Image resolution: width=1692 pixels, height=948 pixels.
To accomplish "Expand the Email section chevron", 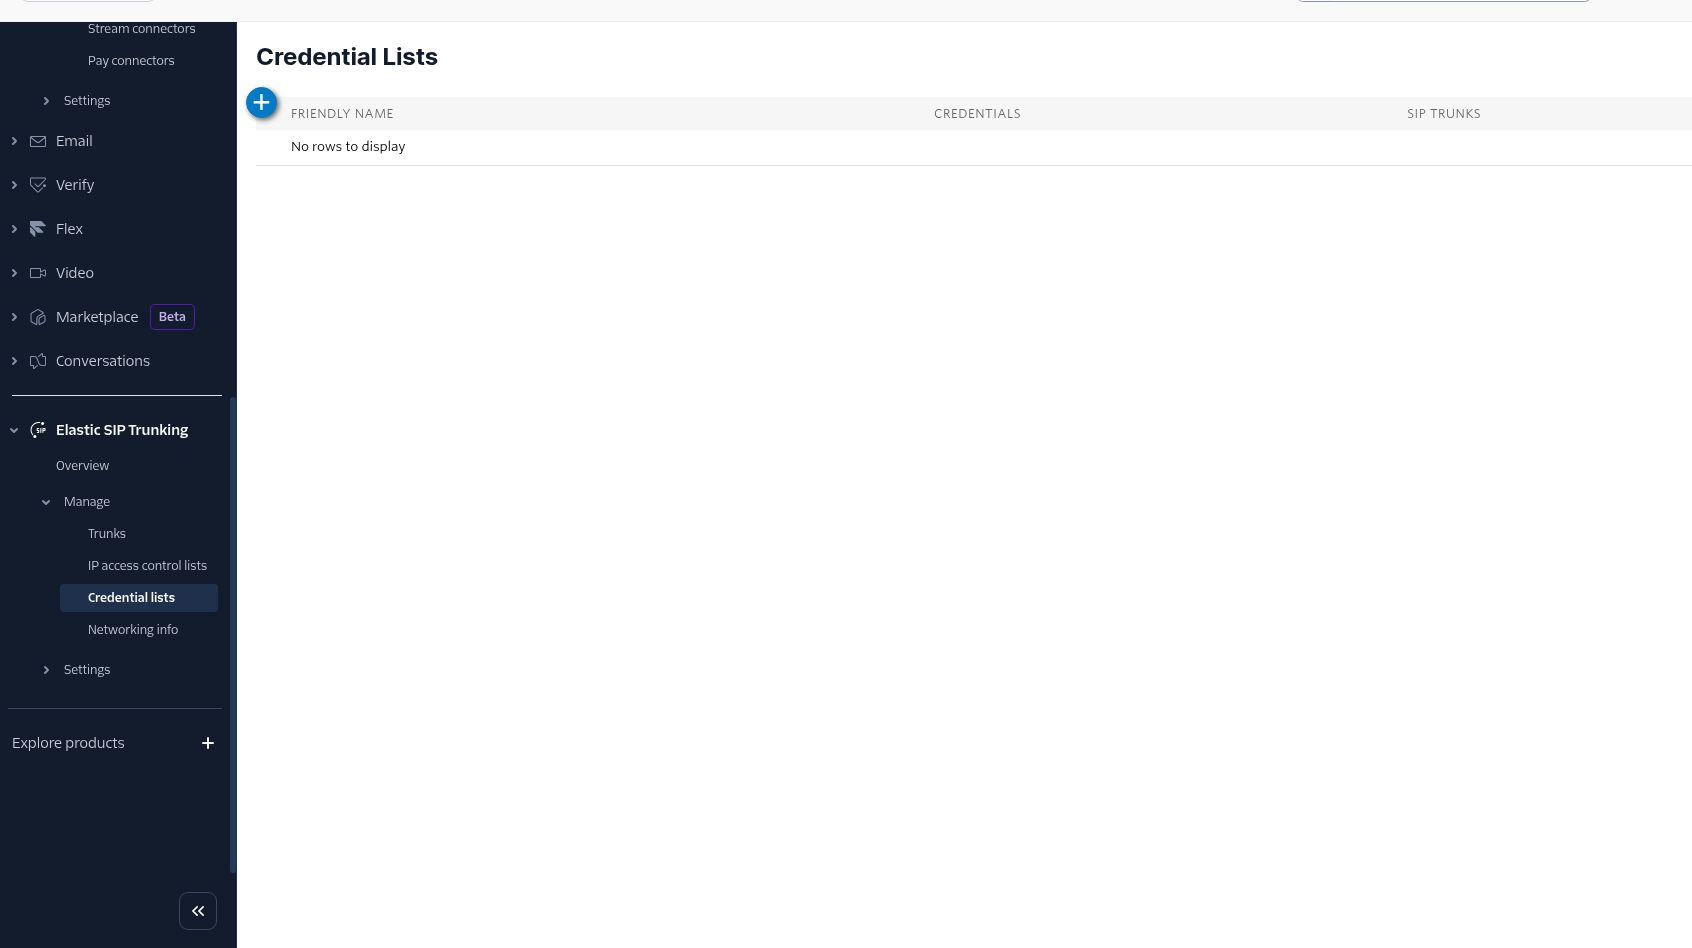I will 14,141.
